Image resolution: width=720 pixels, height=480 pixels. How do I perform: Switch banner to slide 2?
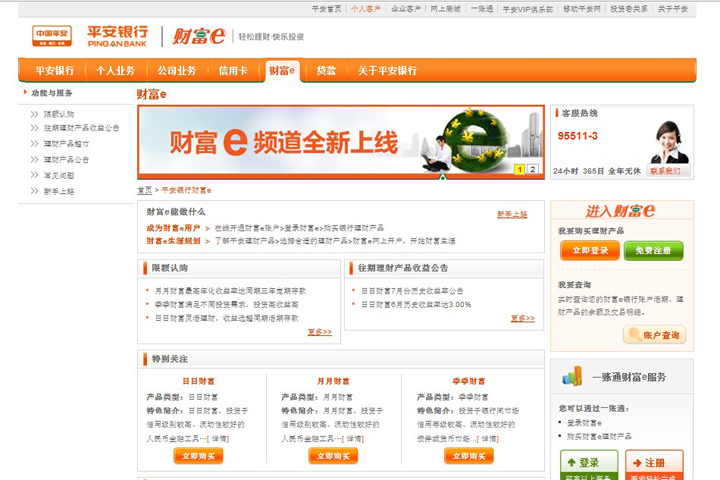pyautogui.click(x=533, y=169)
